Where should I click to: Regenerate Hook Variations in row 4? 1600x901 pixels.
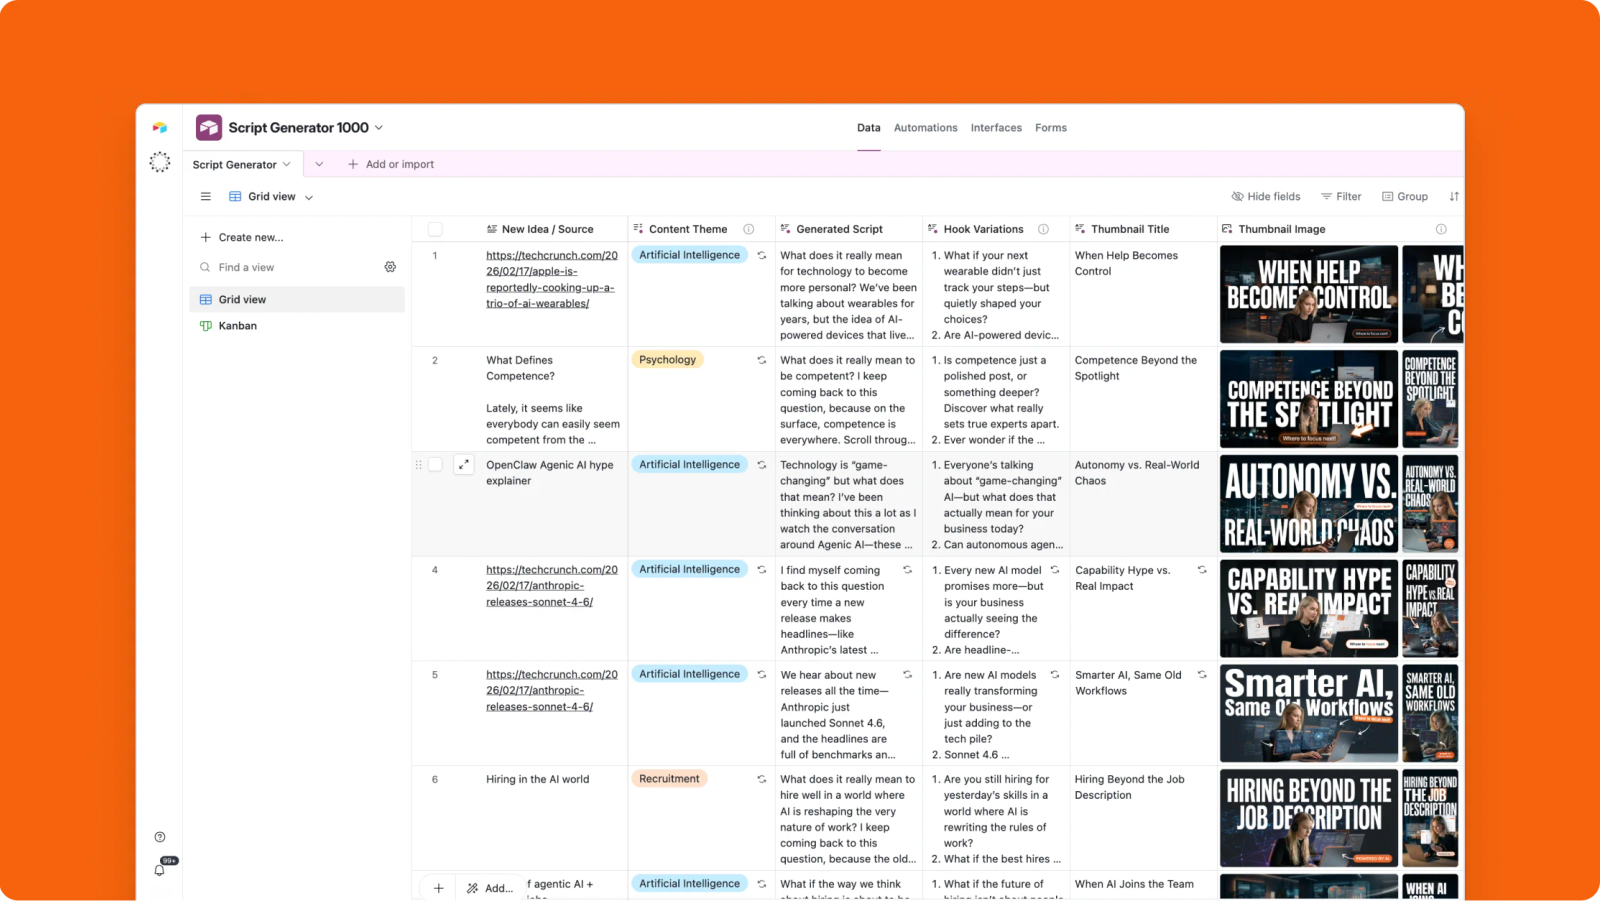click(1054, 570)
